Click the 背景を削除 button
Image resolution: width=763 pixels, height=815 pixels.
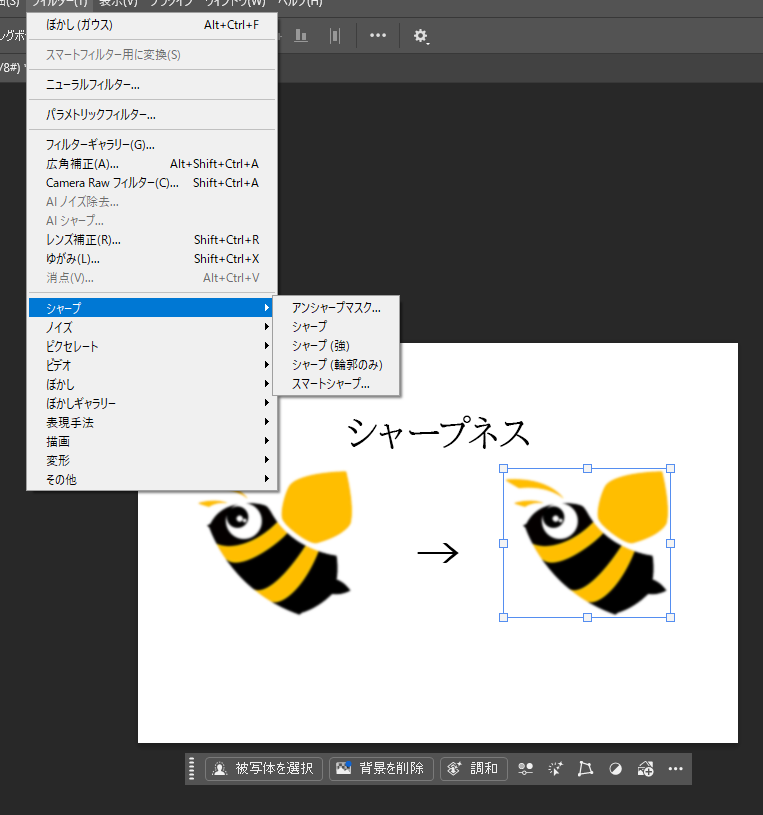[382, 768]
